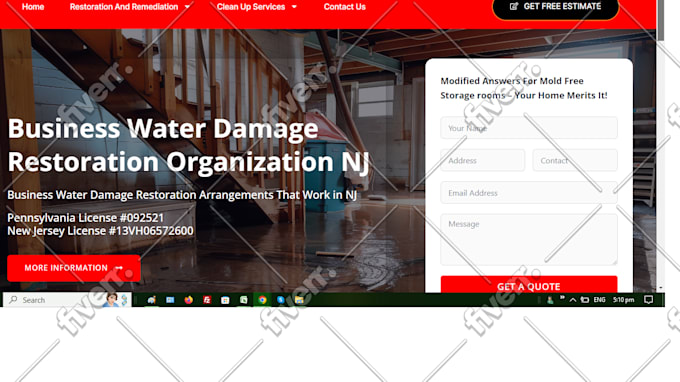This screenshot has width=680, height=382.
Task: Focus the Address input field
Action: point(483,160)
